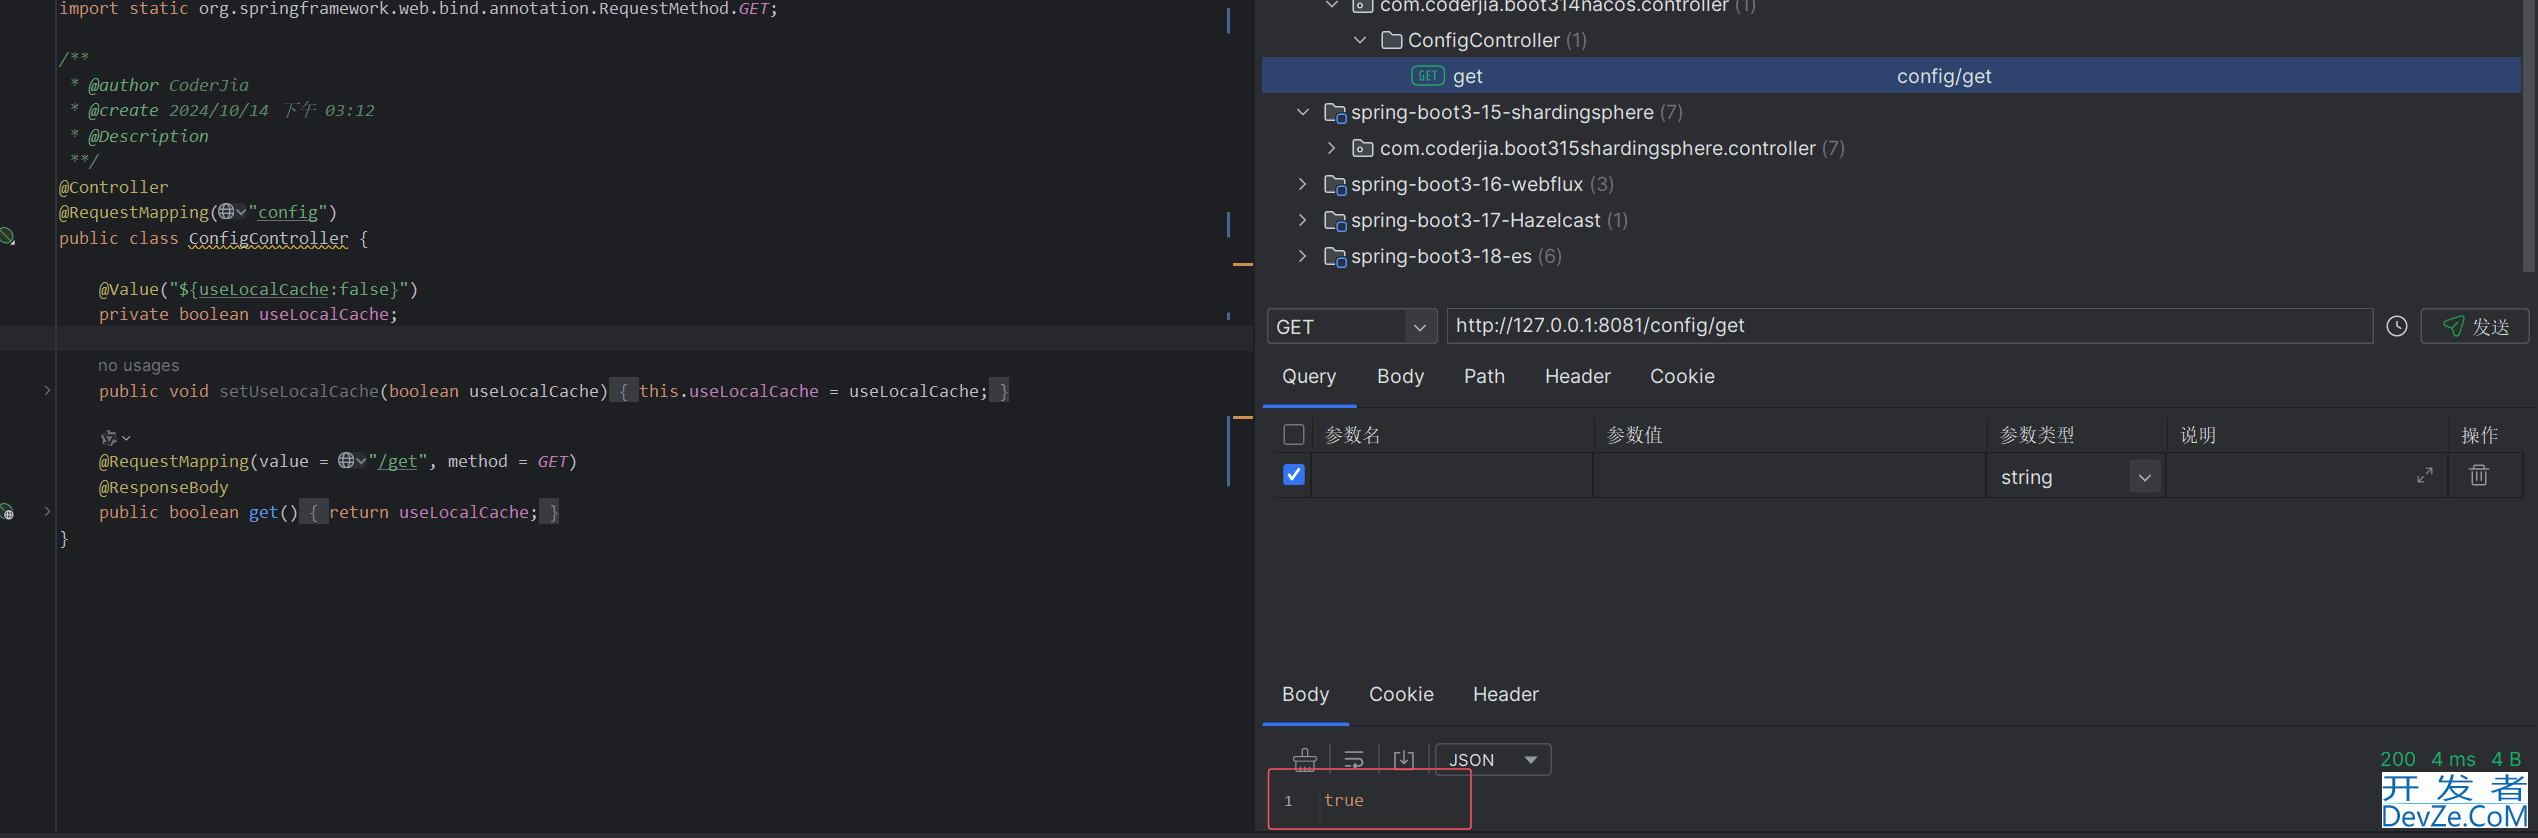This screenshot has width=2538, height=838.
Task: Expand the com.coderjia.boot315shardingsphere.controller package
Action: 1331,148
